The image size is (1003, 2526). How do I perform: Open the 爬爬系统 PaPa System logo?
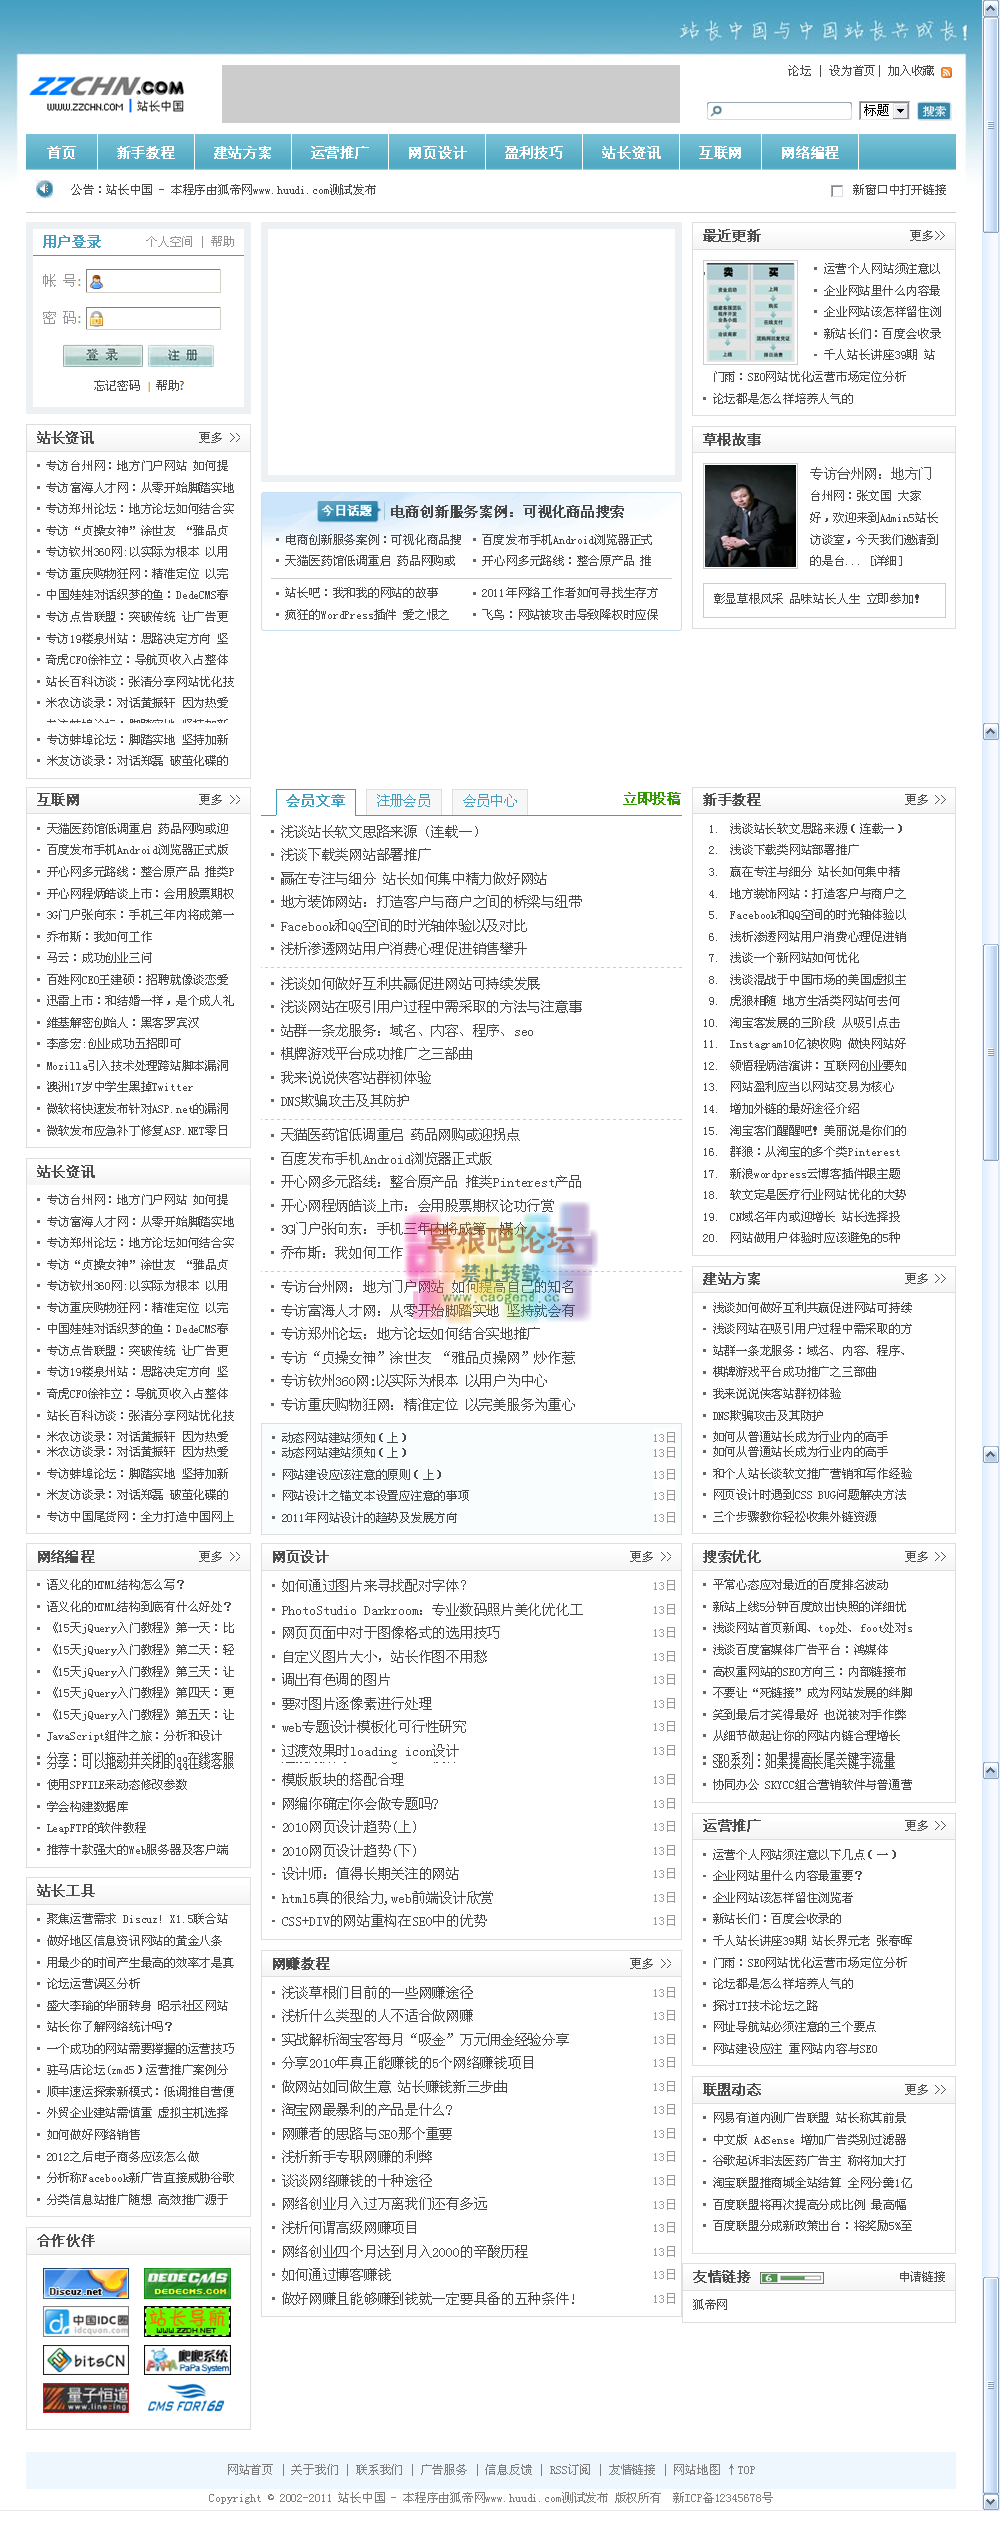tap(187, 2360)
